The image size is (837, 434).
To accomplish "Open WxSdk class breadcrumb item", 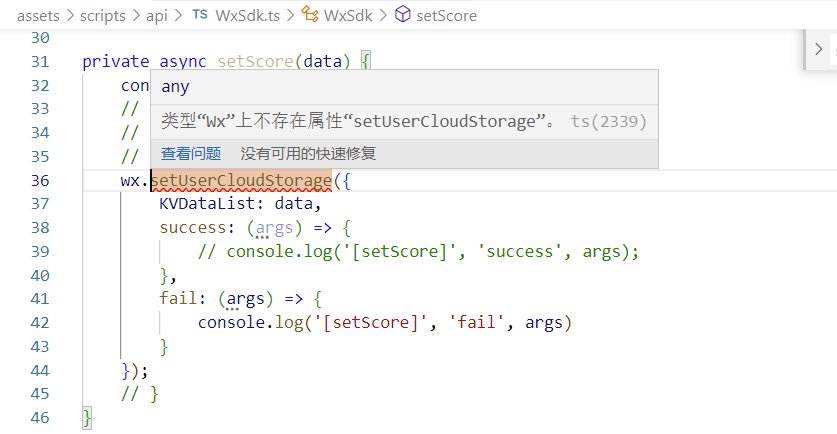I will 348,15.
